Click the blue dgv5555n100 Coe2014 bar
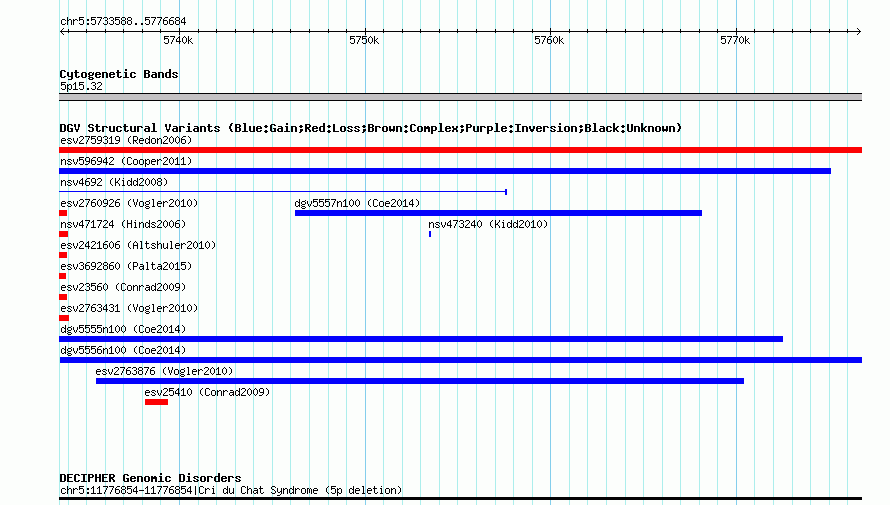890x505 pixels. click(421, 339)
